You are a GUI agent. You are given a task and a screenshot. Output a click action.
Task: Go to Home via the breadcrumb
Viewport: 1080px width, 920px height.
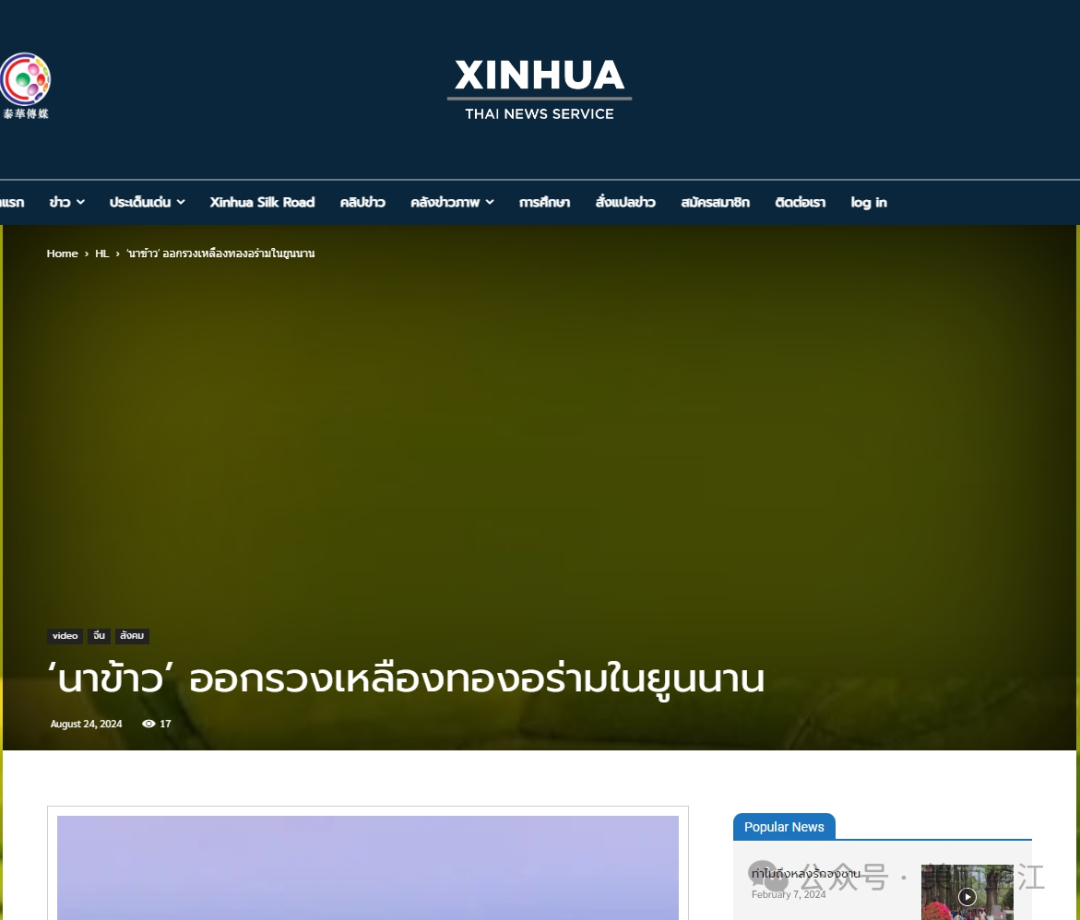tap(62, 253)
